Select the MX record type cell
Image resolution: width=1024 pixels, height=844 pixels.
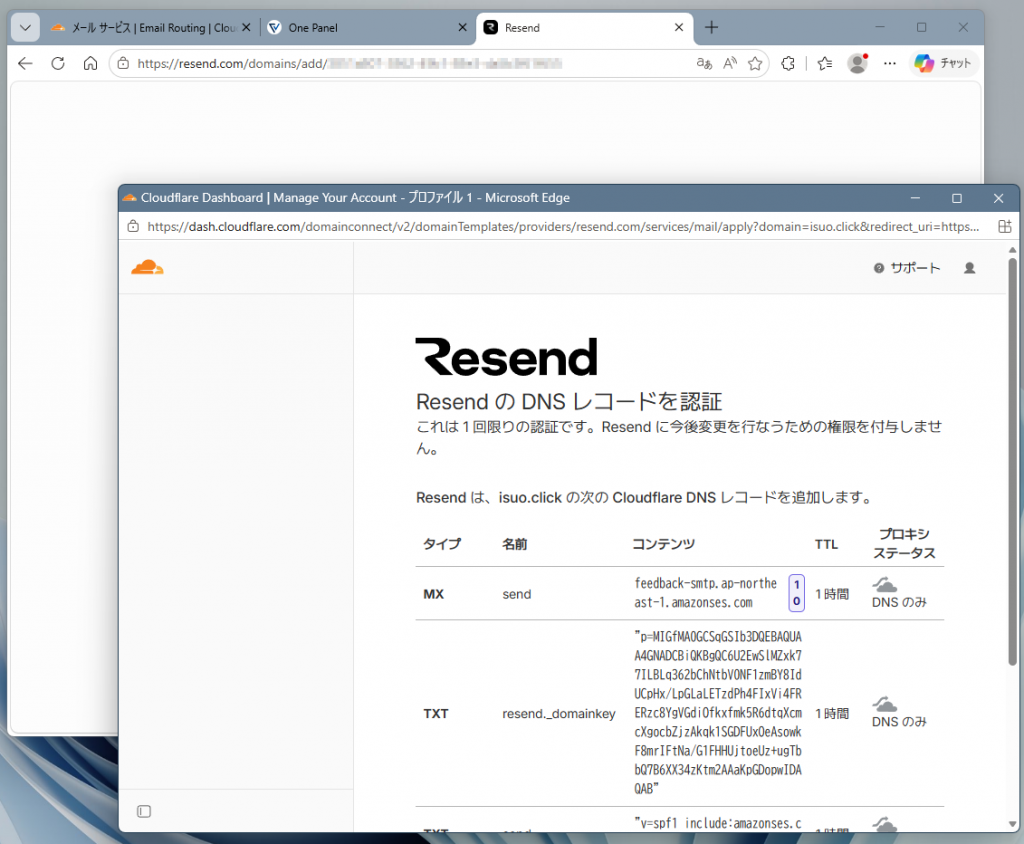click(x=434, y=594)
